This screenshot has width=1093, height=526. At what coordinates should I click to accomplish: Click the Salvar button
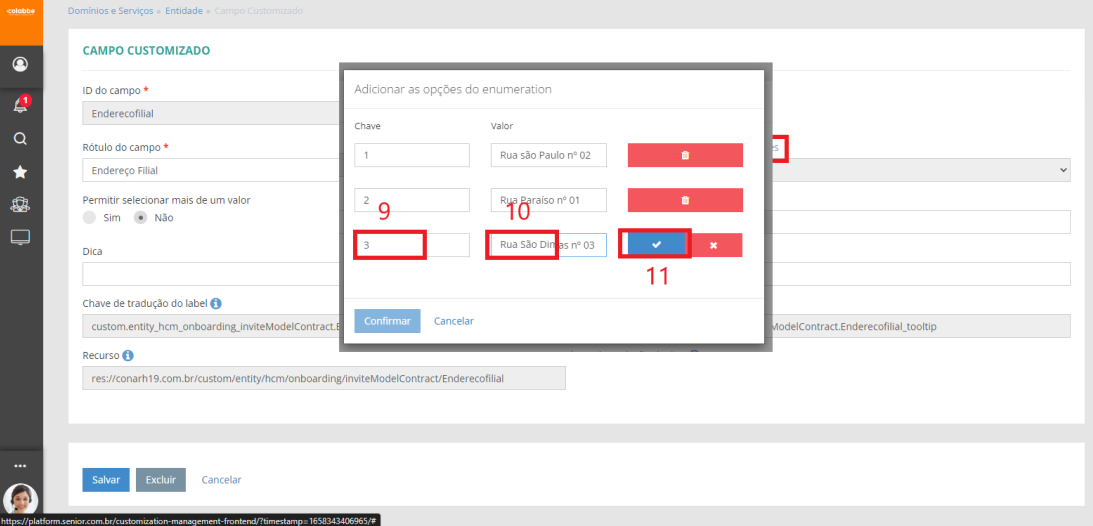tap(106, 480)
